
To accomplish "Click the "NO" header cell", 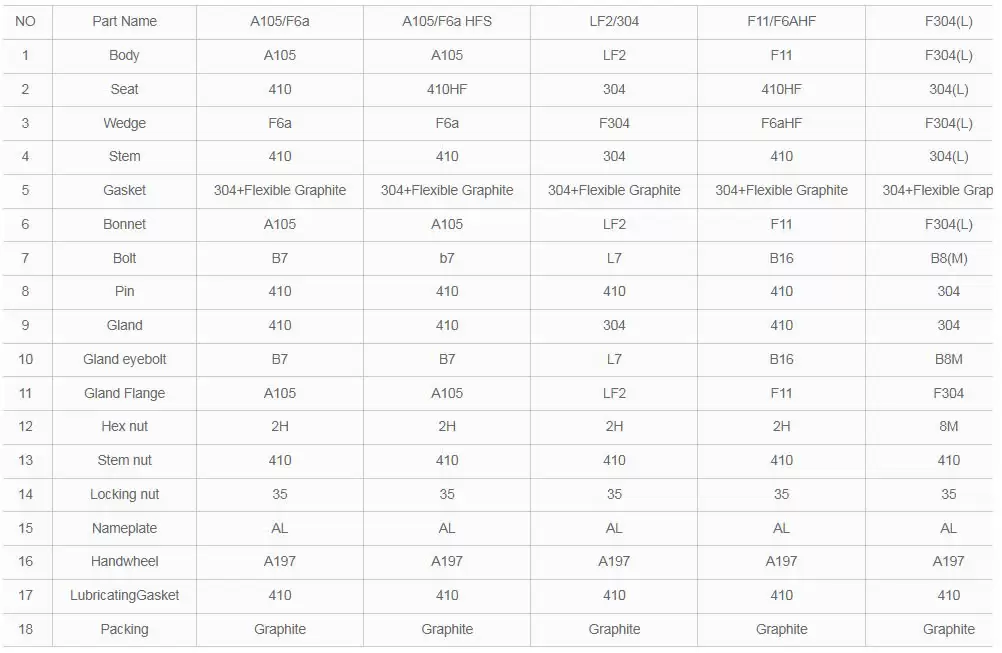I will click(25, 21).
